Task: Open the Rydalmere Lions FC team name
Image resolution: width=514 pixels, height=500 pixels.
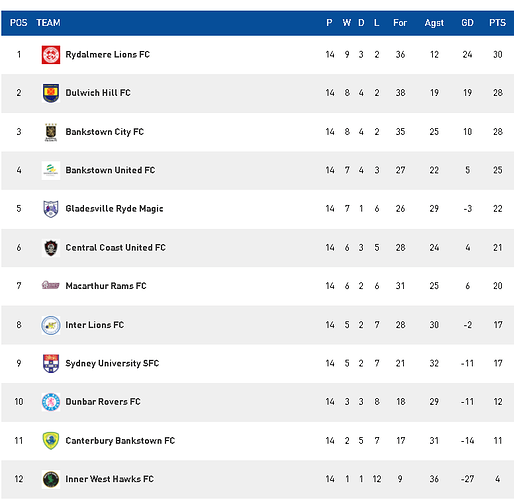Action: point(107,55)
